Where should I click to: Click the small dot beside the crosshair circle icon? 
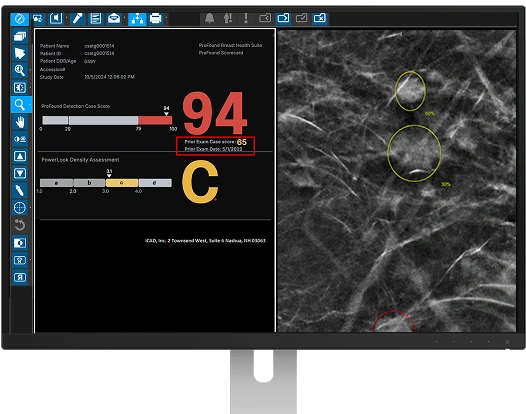[31, 208]
